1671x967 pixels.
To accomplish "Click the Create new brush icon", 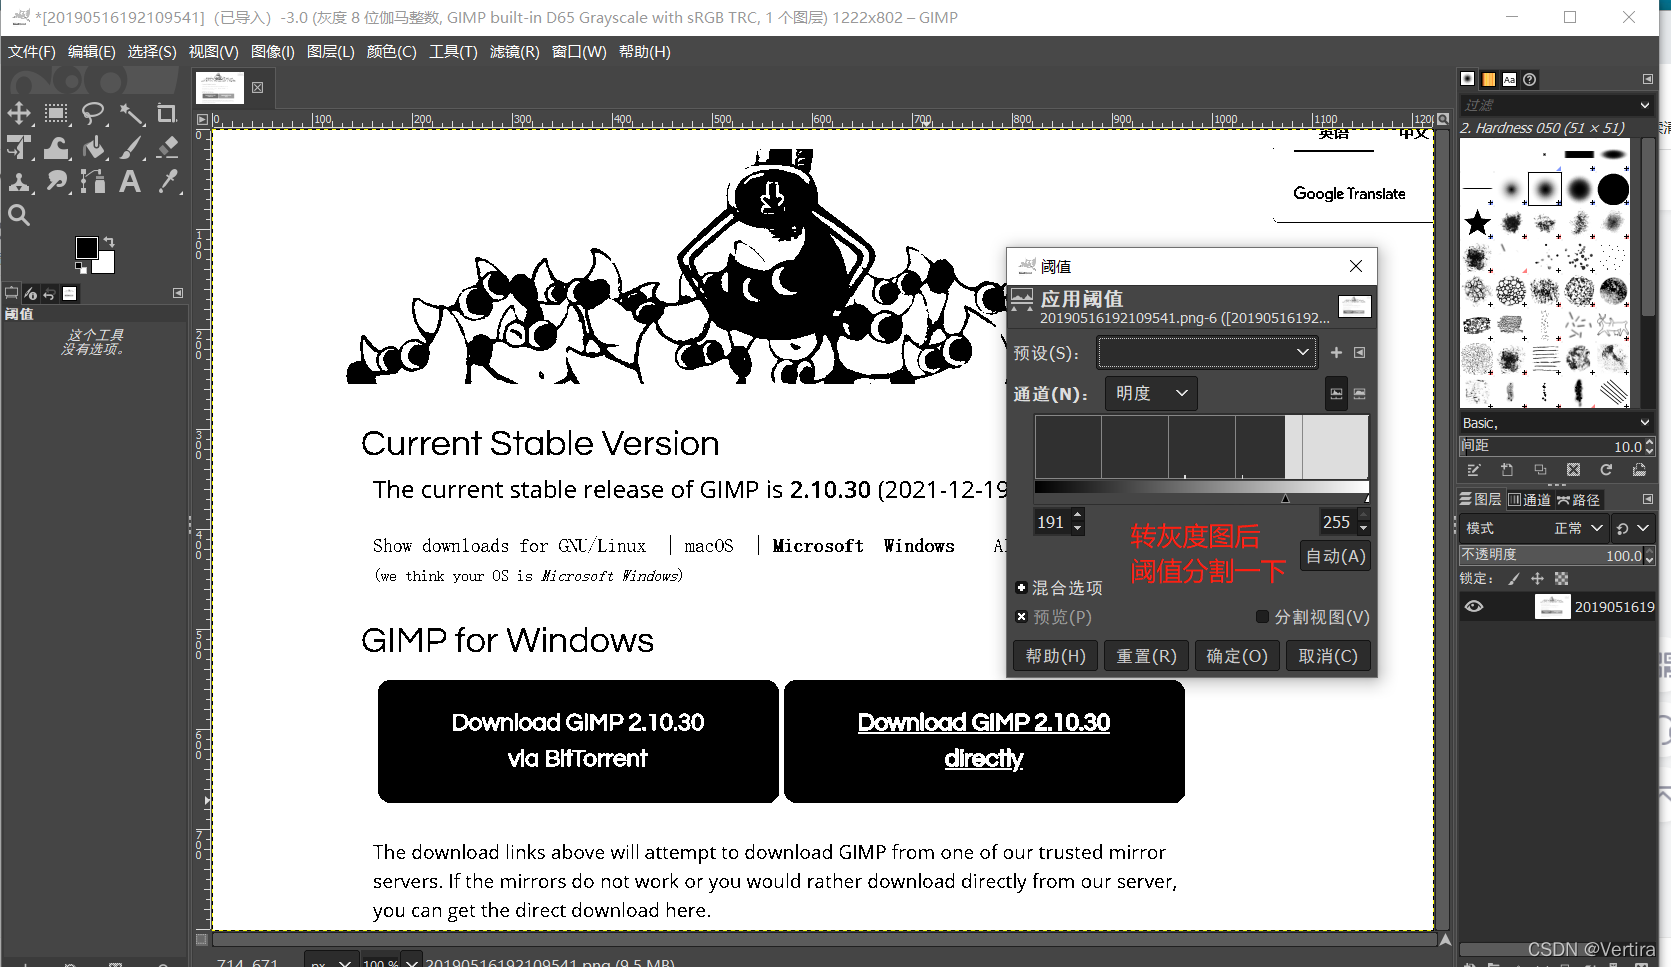I will tap(1507, 469).
